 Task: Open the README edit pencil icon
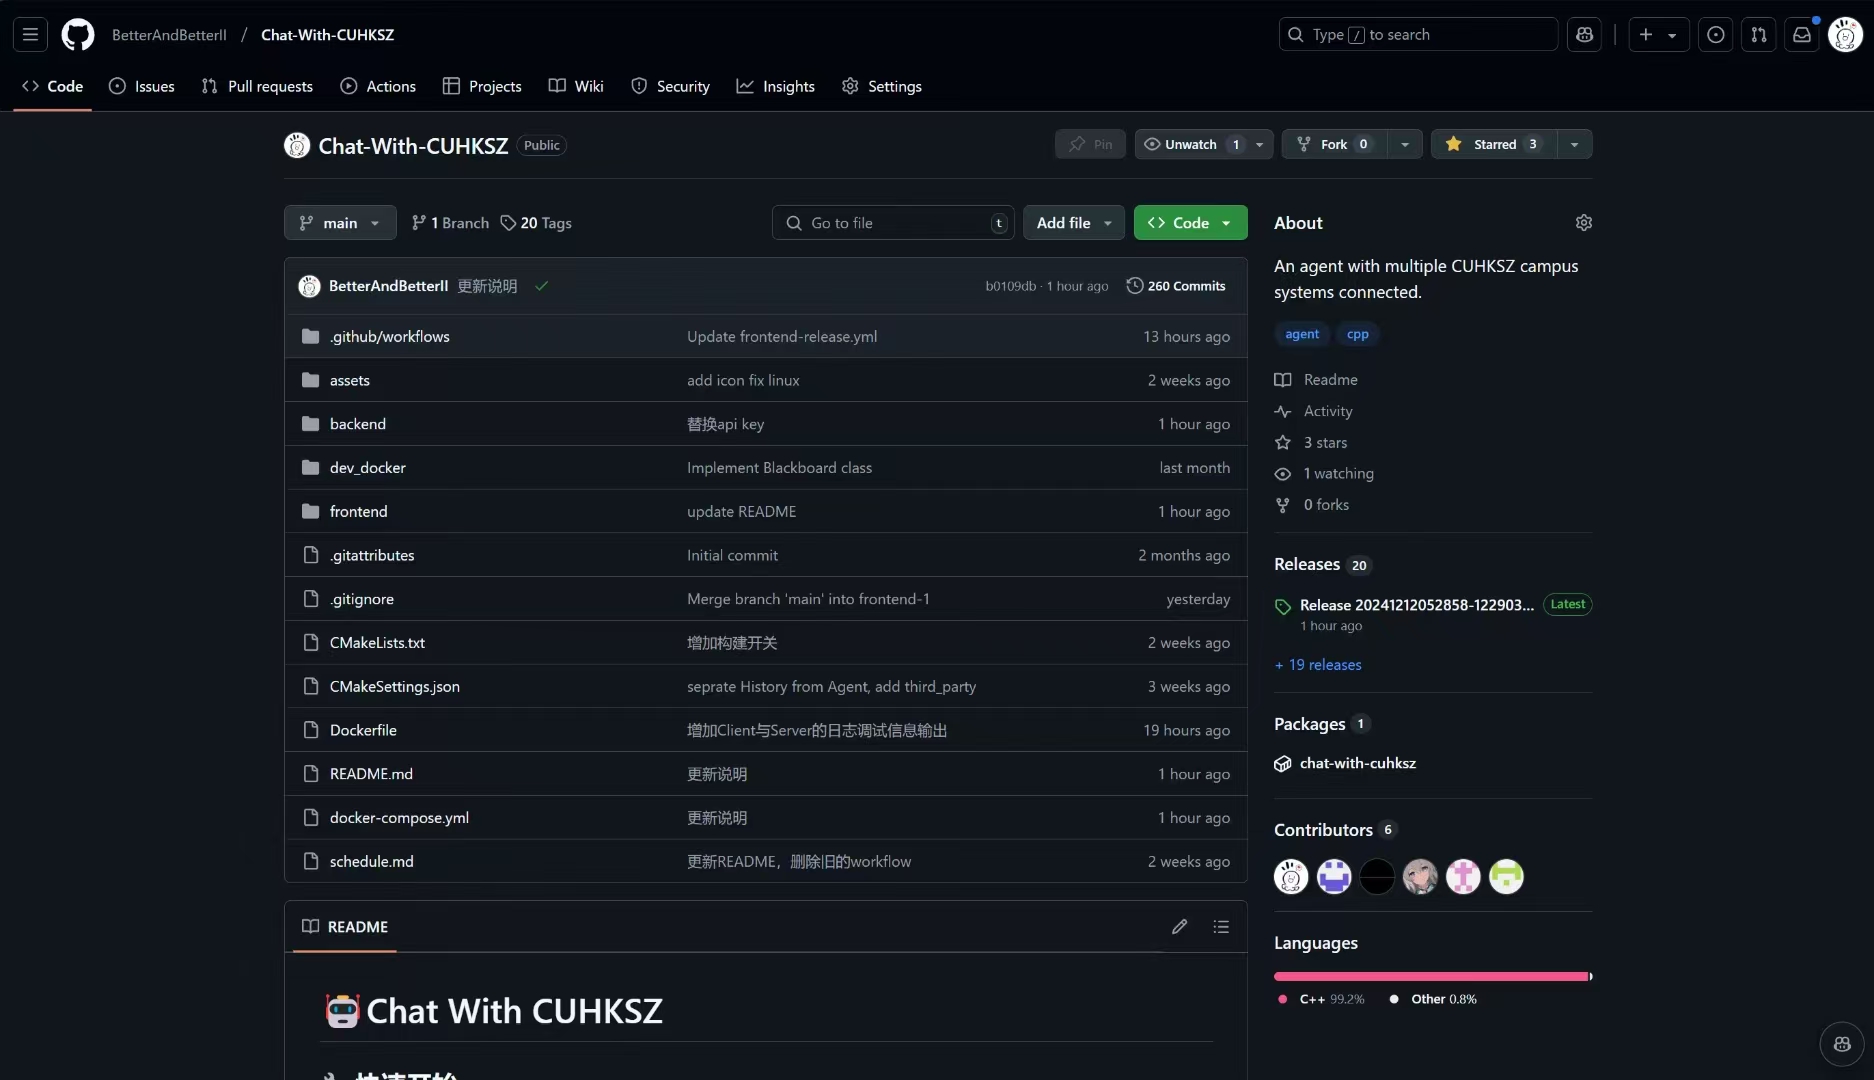click(x=1179, y=926)
